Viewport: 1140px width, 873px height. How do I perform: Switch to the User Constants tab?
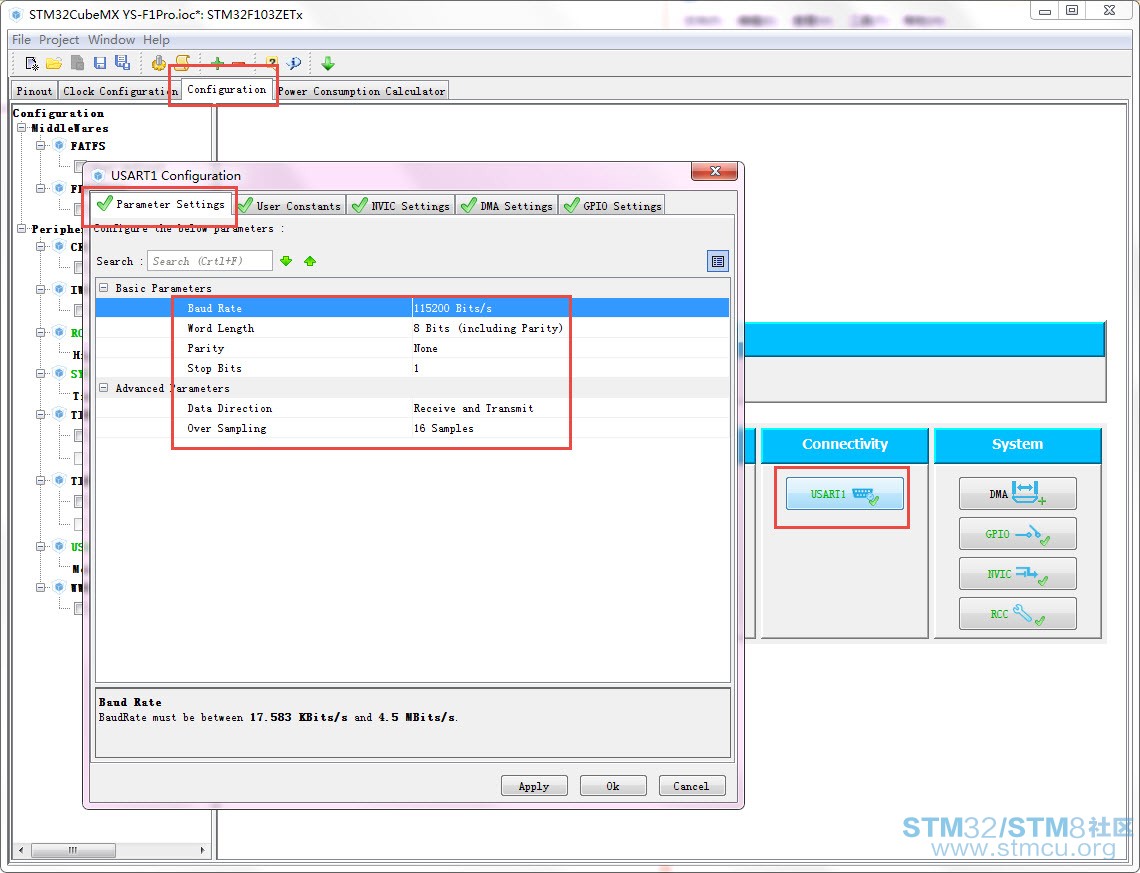coord(290,206)
